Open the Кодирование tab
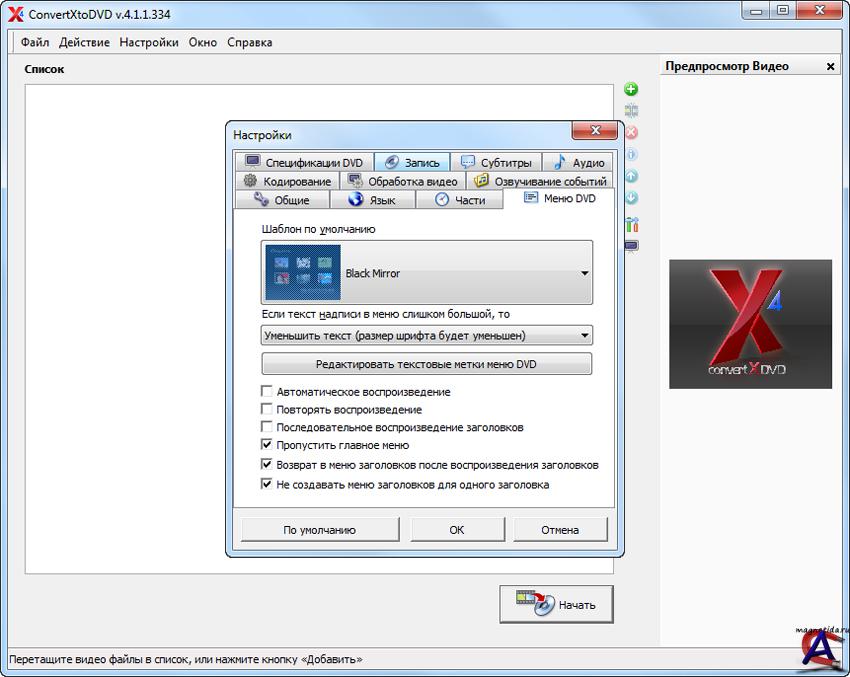 (x=288, y=182)
